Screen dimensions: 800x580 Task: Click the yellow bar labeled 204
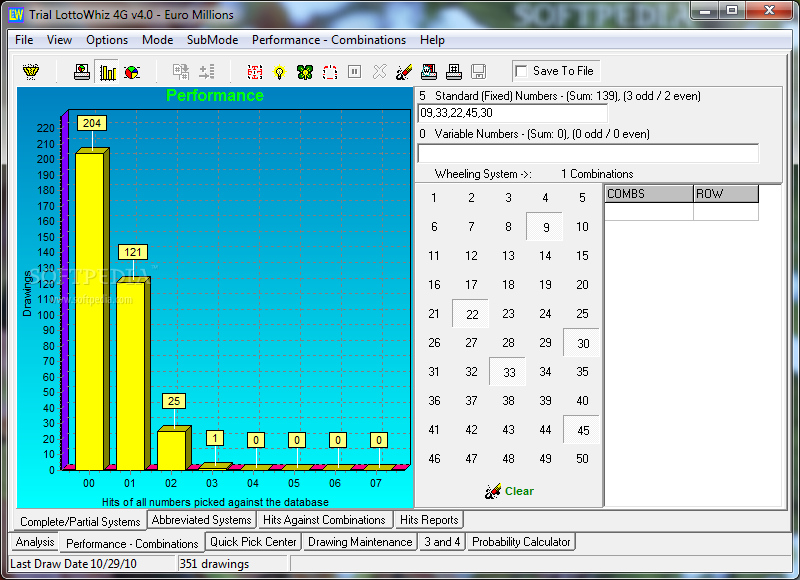(x=92, y=309)
